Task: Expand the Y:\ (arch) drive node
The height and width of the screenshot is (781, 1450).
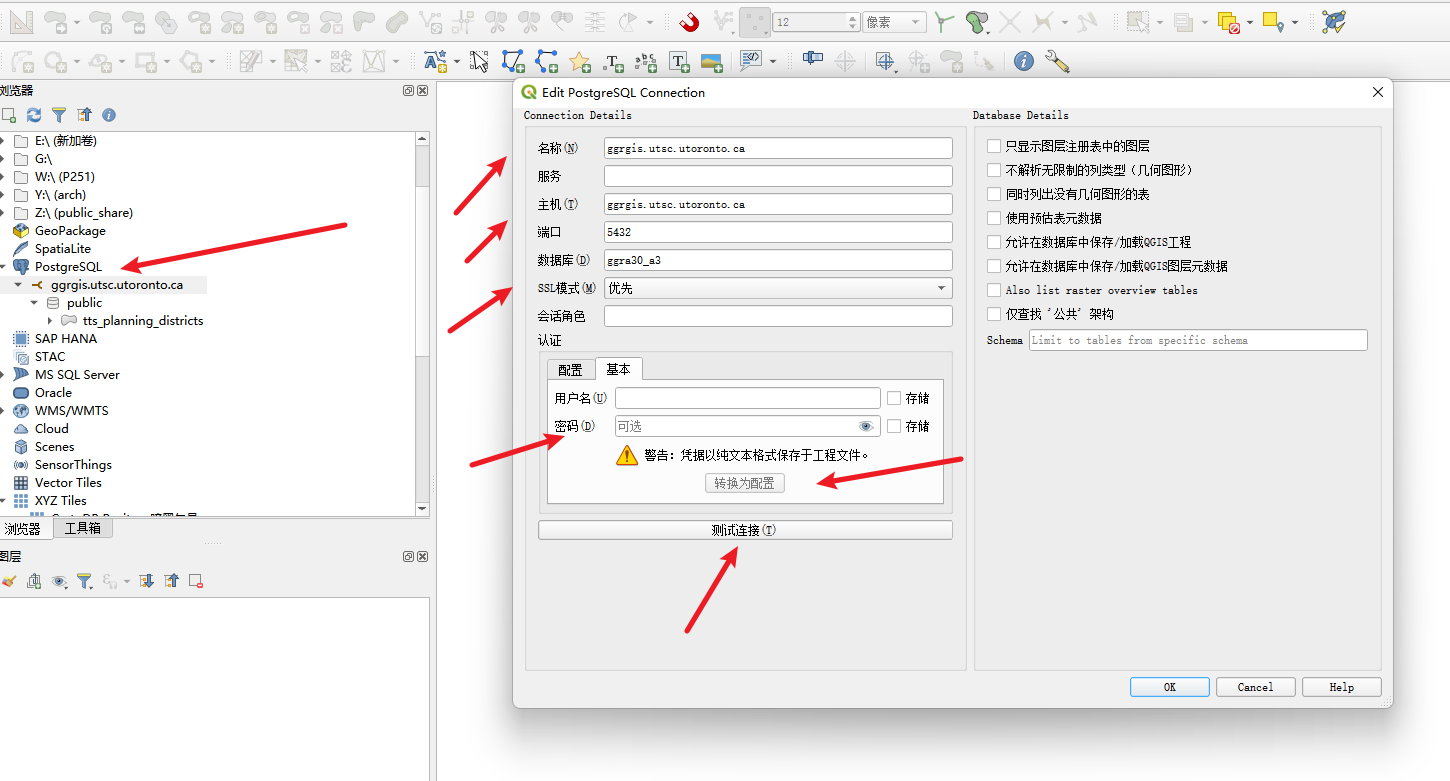Action: pos(3,195)
